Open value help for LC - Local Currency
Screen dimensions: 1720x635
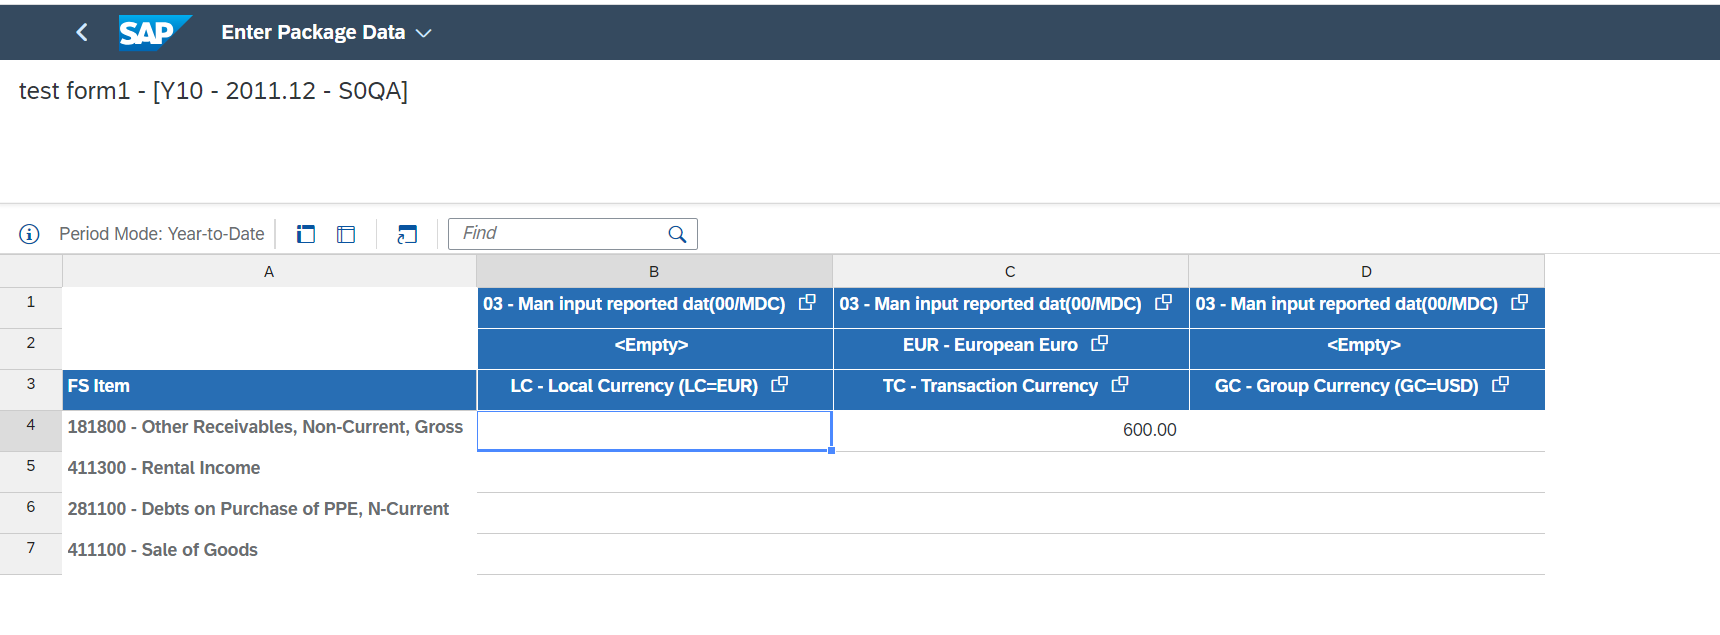pos(780,385)
